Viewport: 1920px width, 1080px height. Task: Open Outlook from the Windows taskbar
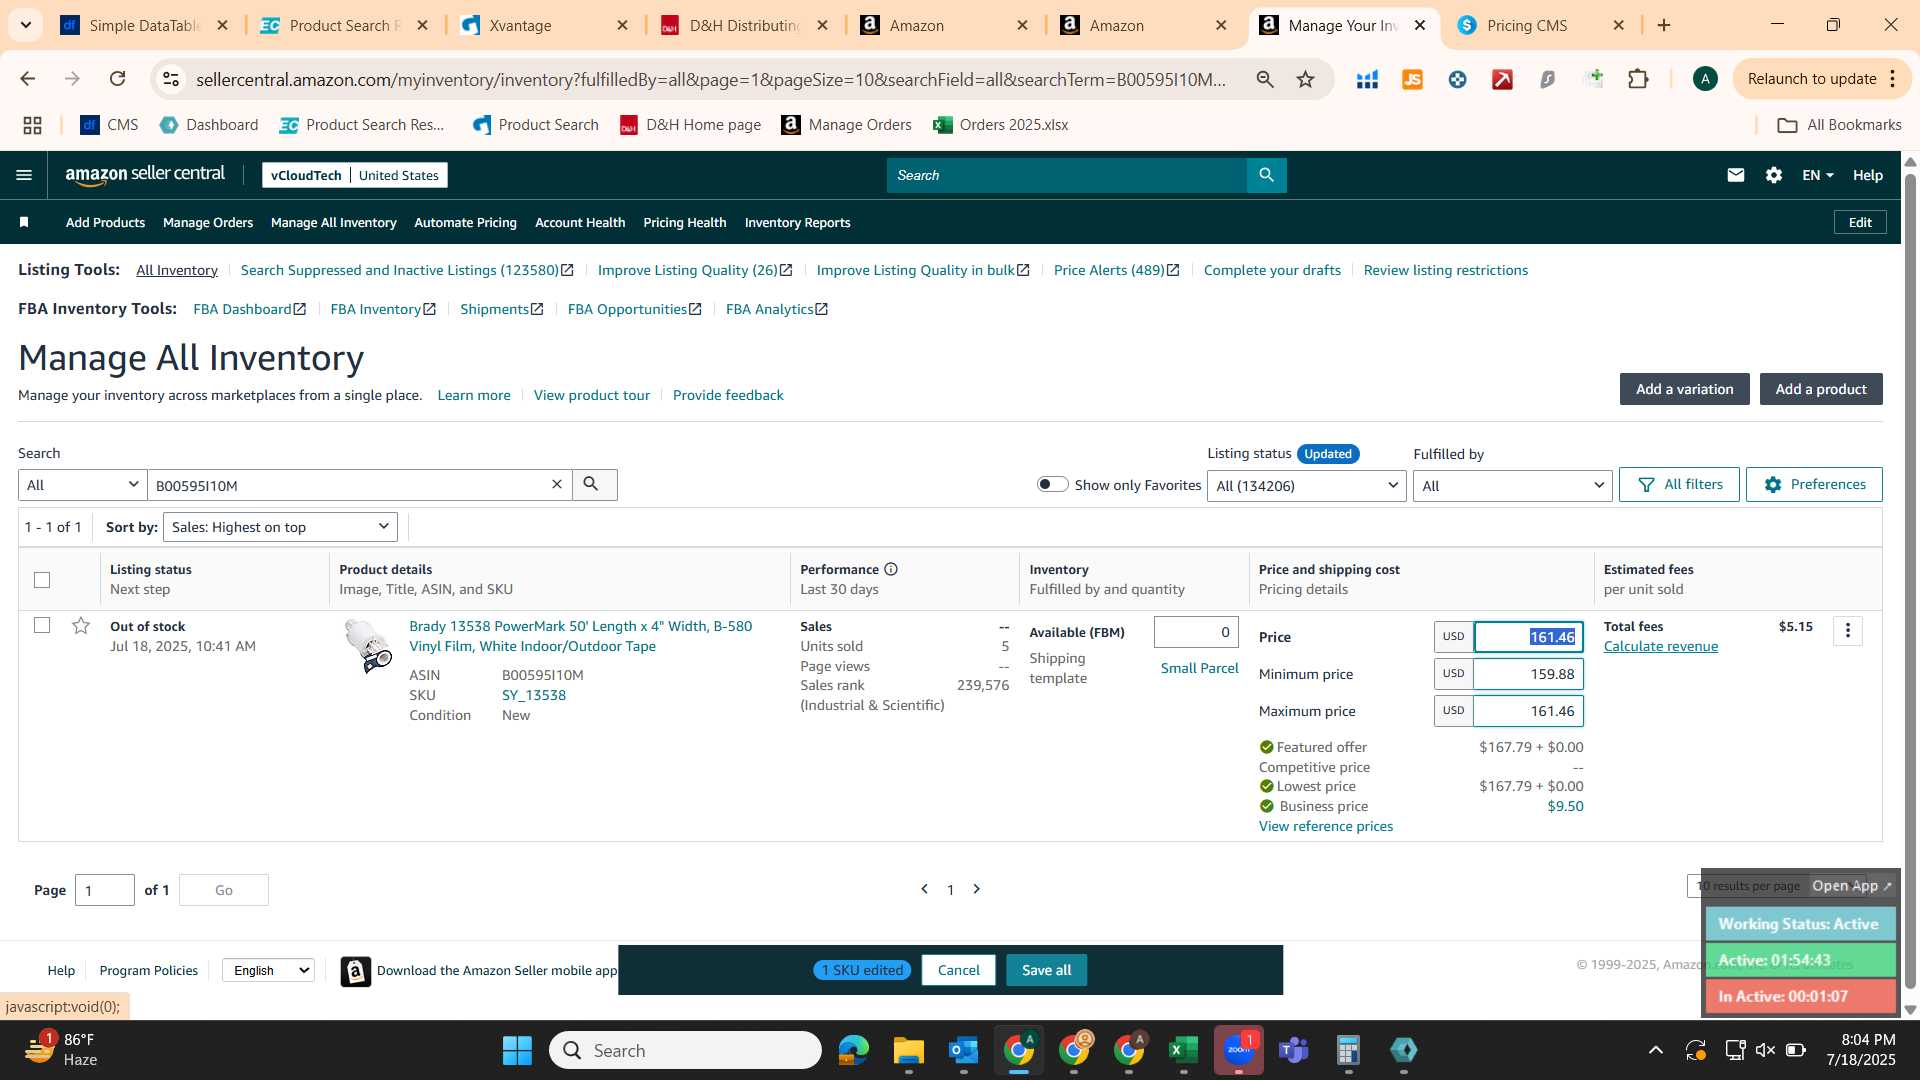click(x=963, y=1050)
